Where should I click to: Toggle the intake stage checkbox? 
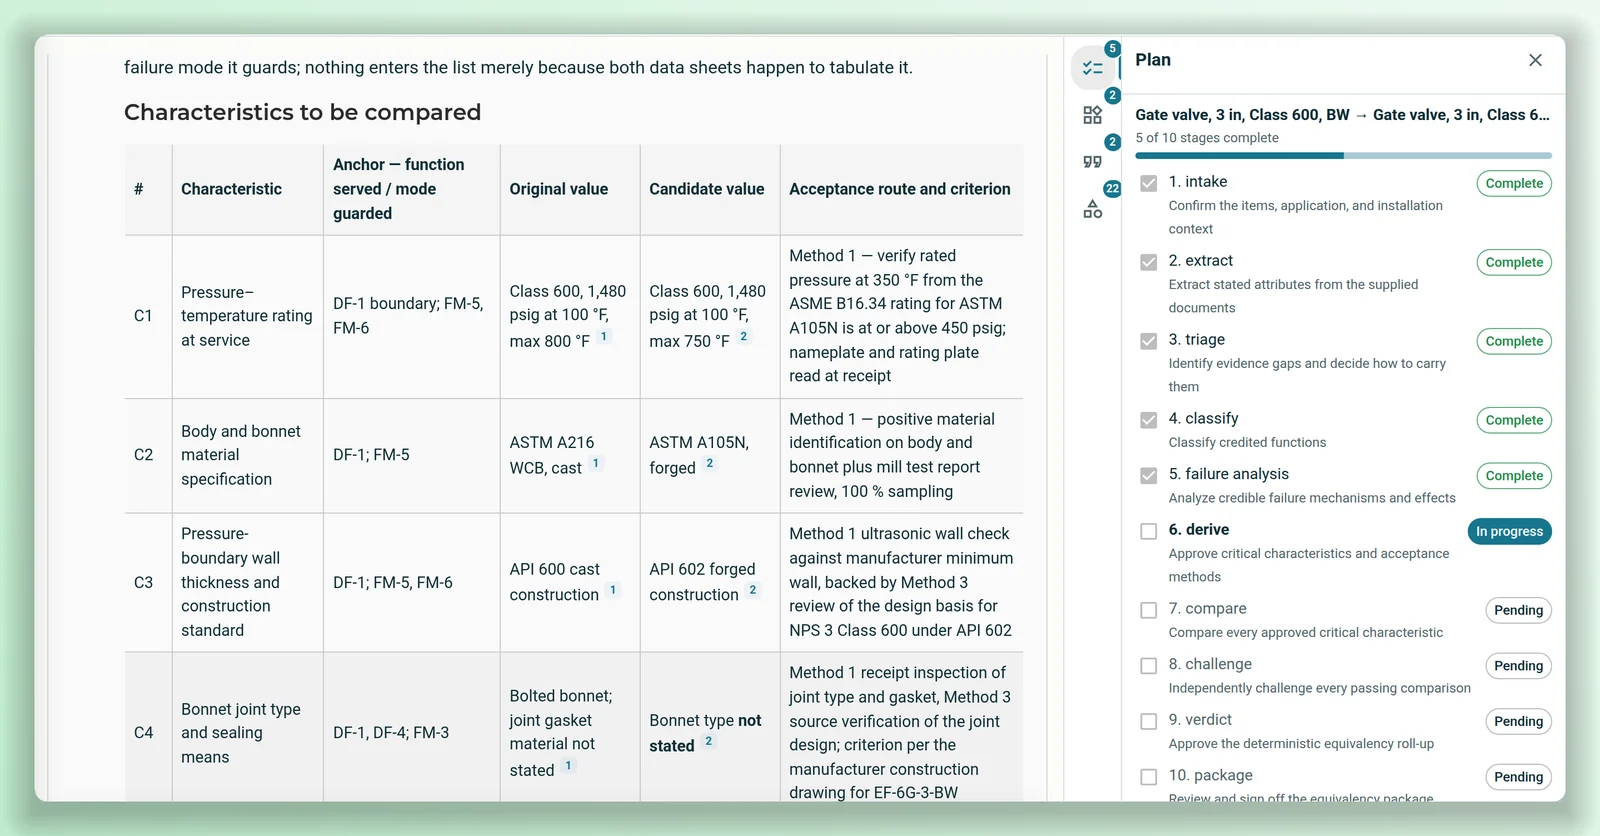pyautogui.click(x=1149, y=183)
